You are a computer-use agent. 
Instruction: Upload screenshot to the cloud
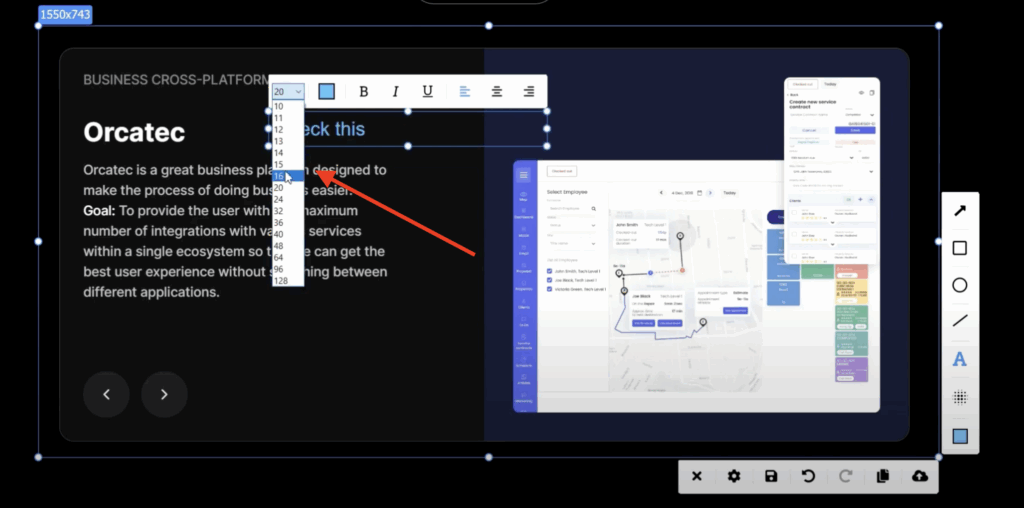click(x=920, y=476)
